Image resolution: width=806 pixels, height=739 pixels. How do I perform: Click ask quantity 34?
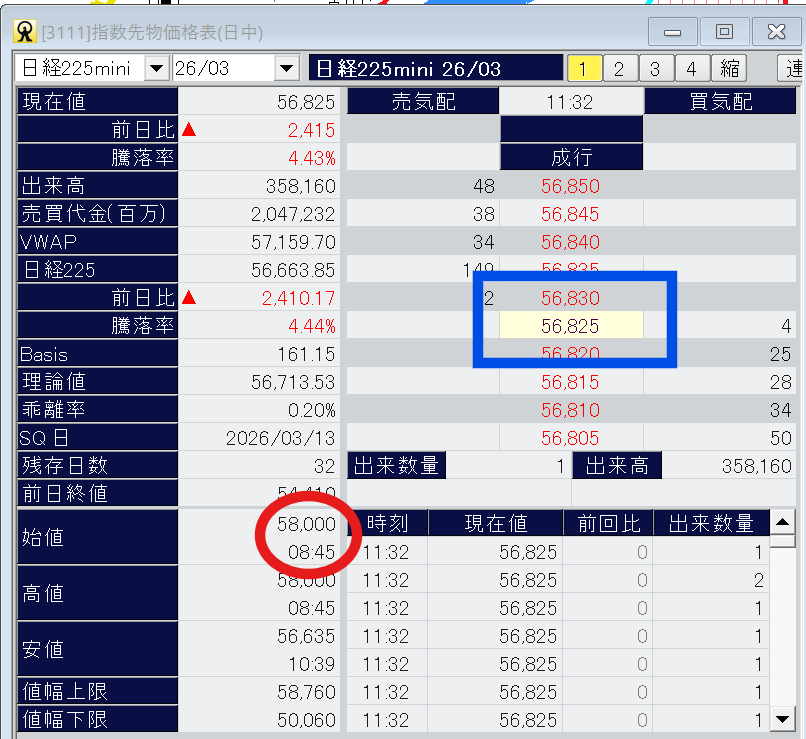pyautogui.click(x=484, y=242)
